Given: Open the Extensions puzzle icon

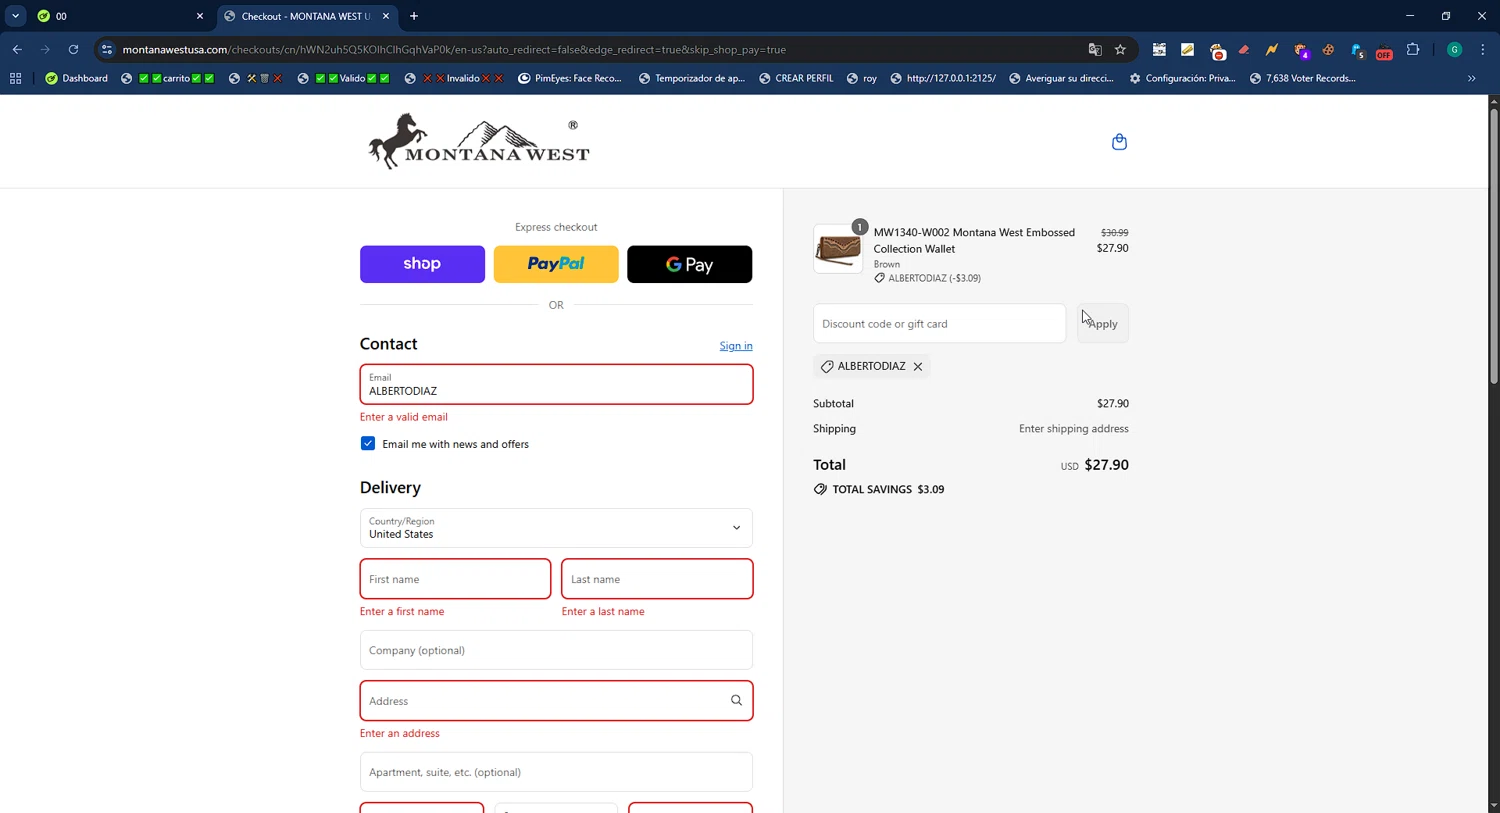Looking at the screenshot, I should pos(1413,49).
